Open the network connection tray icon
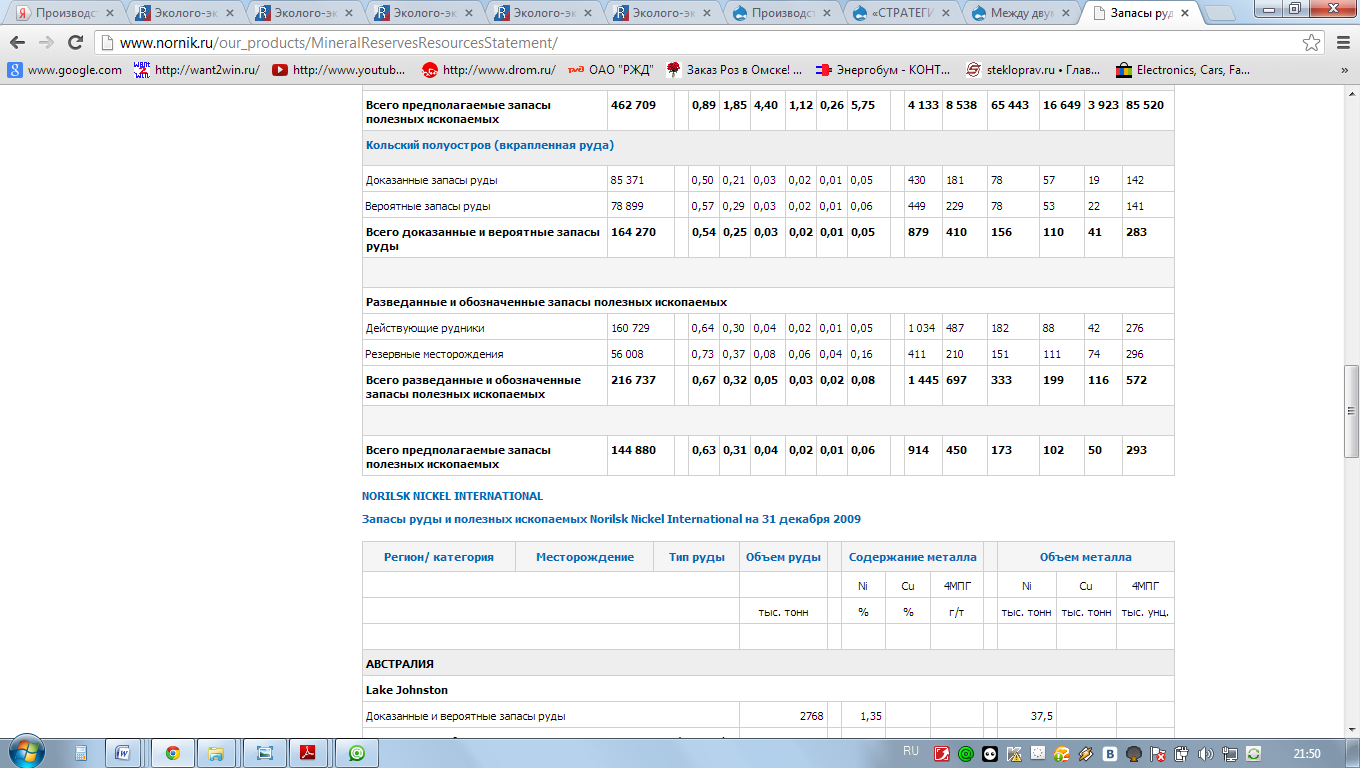 tap(1230, 753)
